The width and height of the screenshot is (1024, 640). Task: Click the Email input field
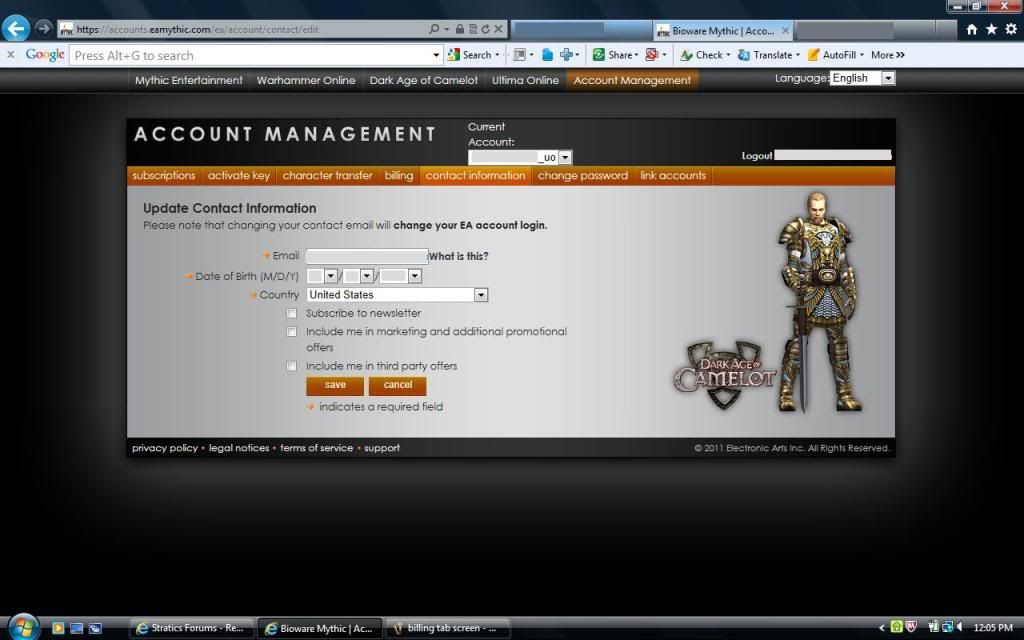367,256
